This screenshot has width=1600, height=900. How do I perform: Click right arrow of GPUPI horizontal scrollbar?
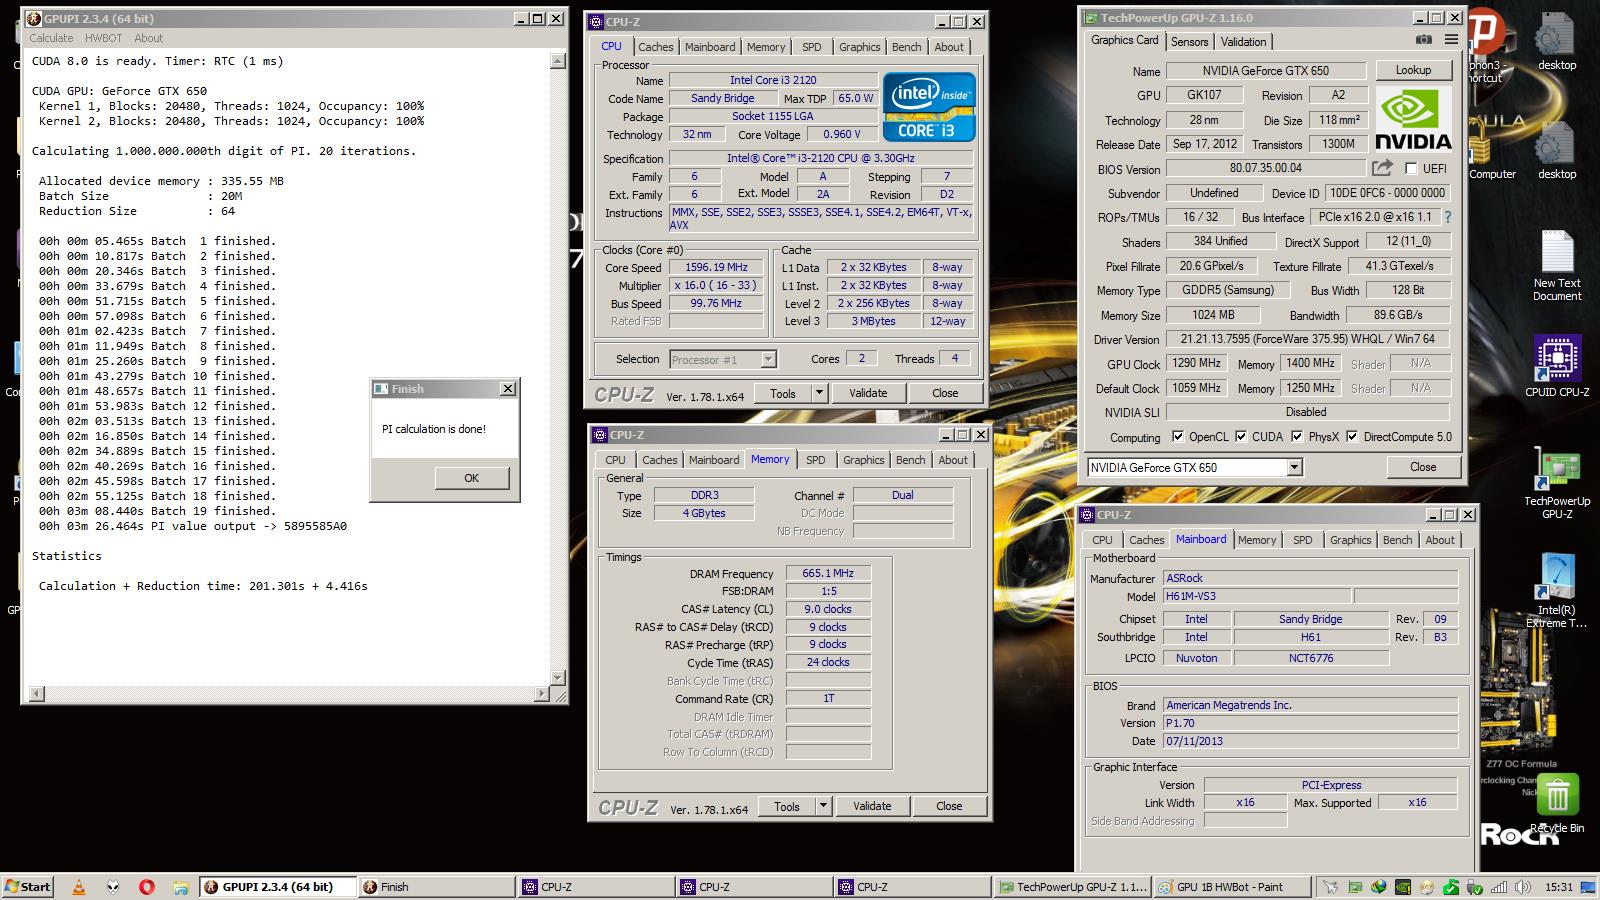tap(543, 693)
